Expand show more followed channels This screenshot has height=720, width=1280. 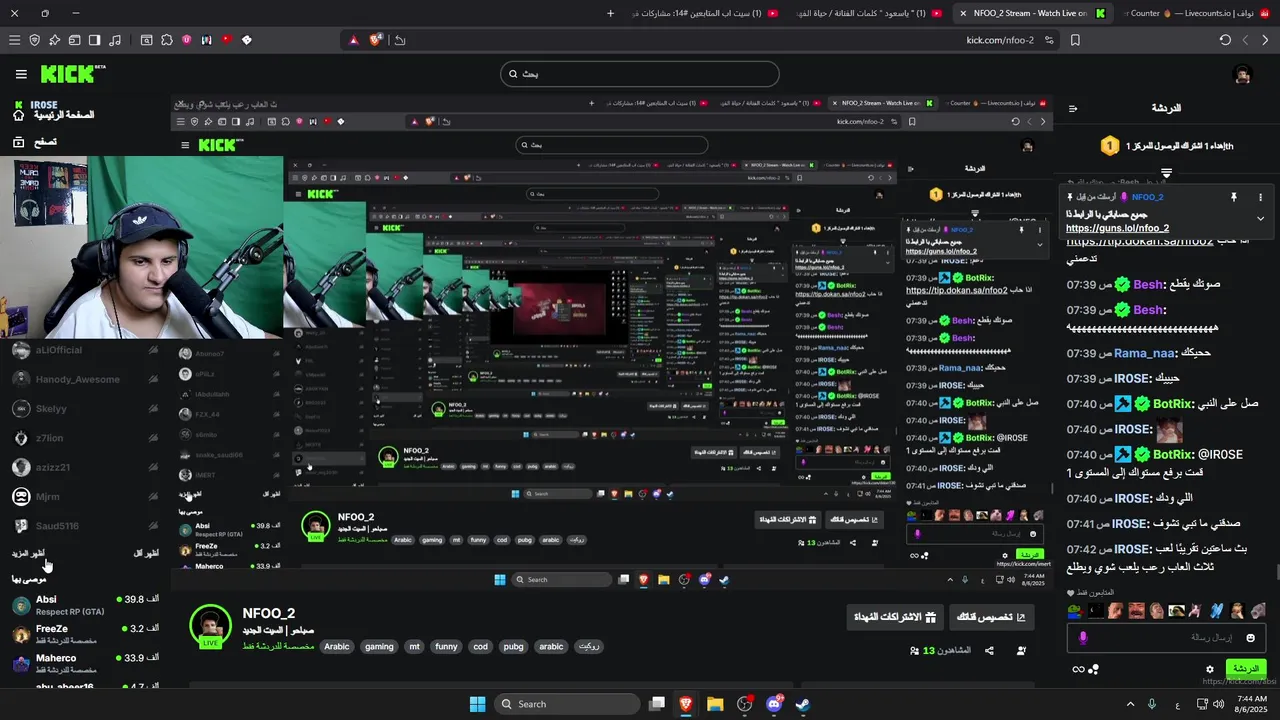28,553
